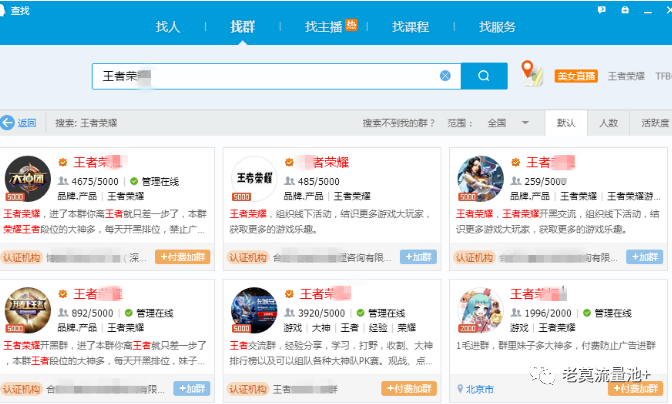672x404 pixels.
Task: Clear the search box with the X icon
Action: pos(445,76)
